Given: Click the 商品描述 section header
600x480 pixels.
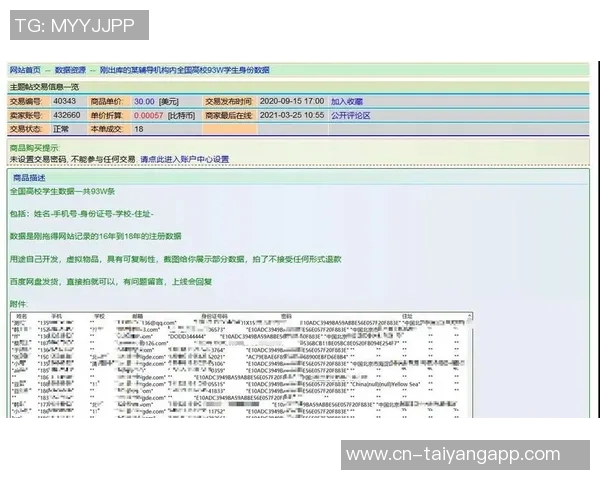Looking at the screenshot, I should 29,178.
